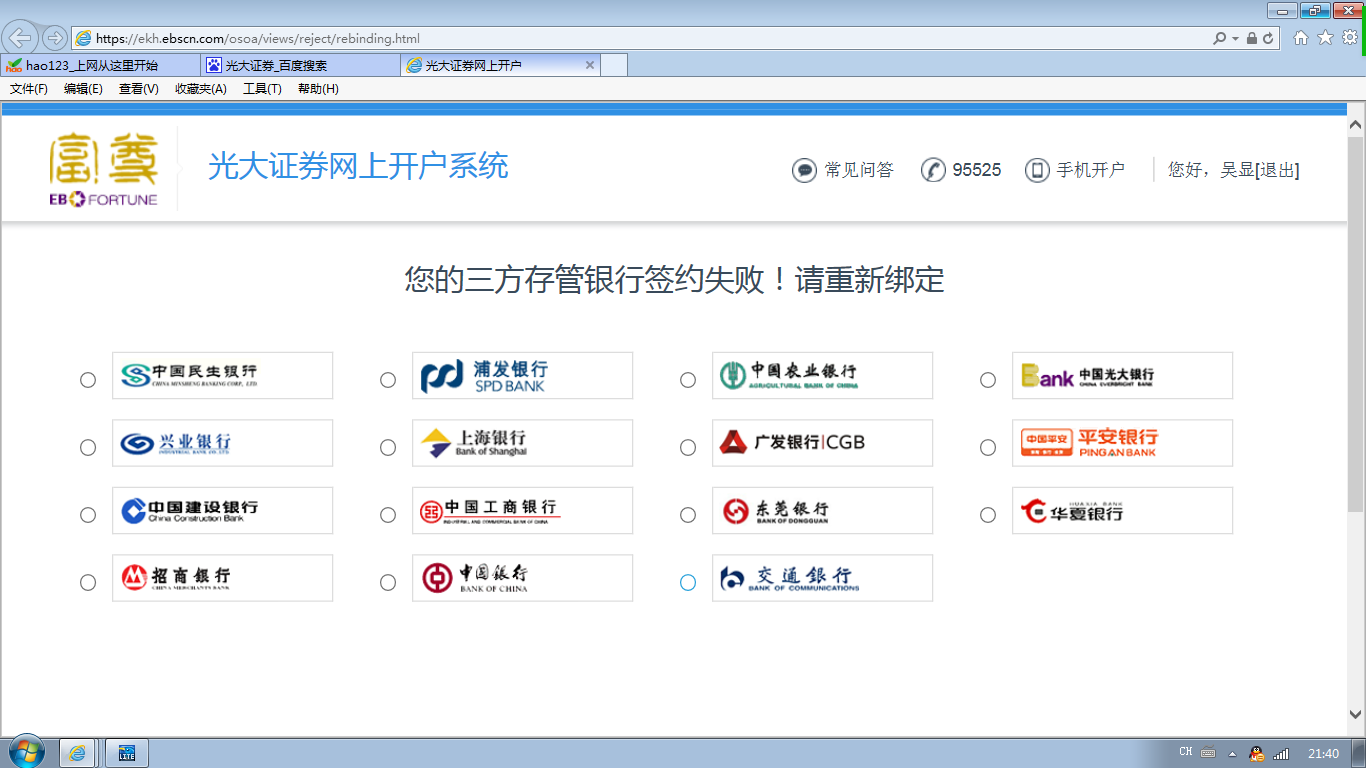Switch to hao123 tab

pyautogui.click(x=100, y=65)
